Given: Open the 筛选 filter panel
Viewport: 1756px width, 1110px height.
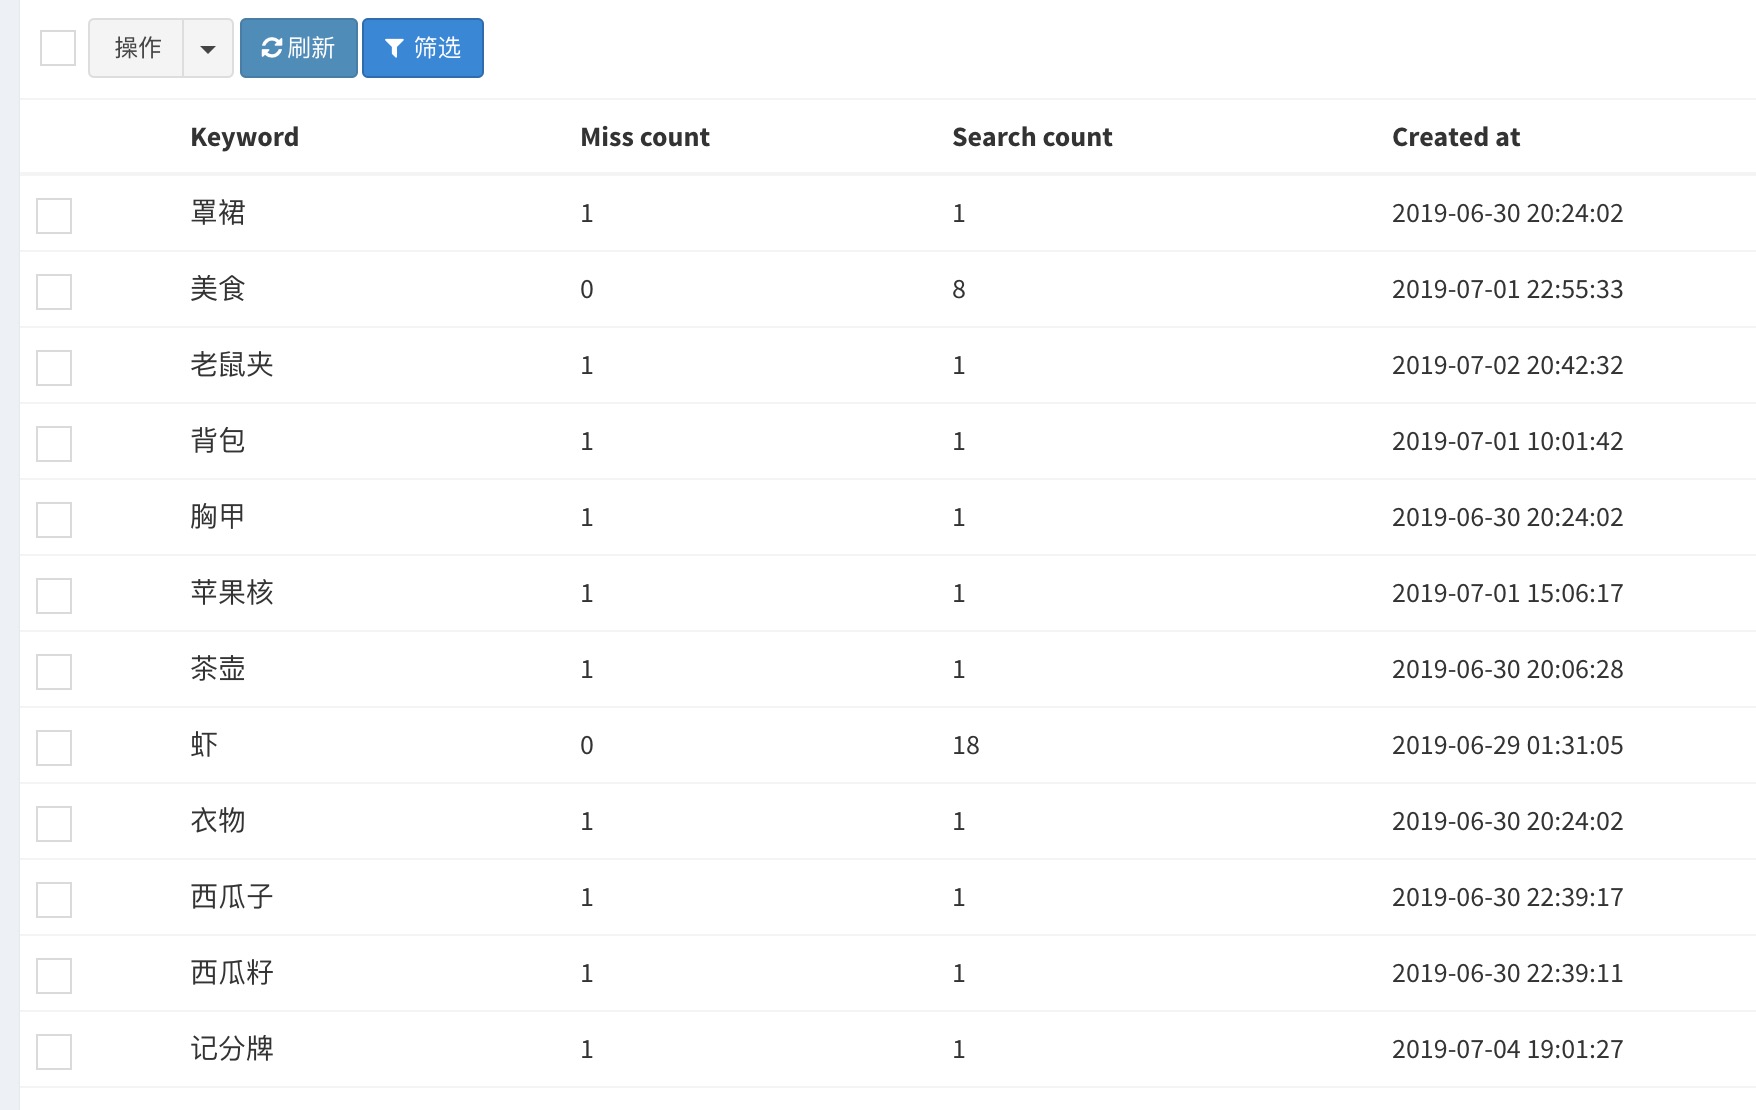Looking at the screenshot, I should [x=422, y=48].
